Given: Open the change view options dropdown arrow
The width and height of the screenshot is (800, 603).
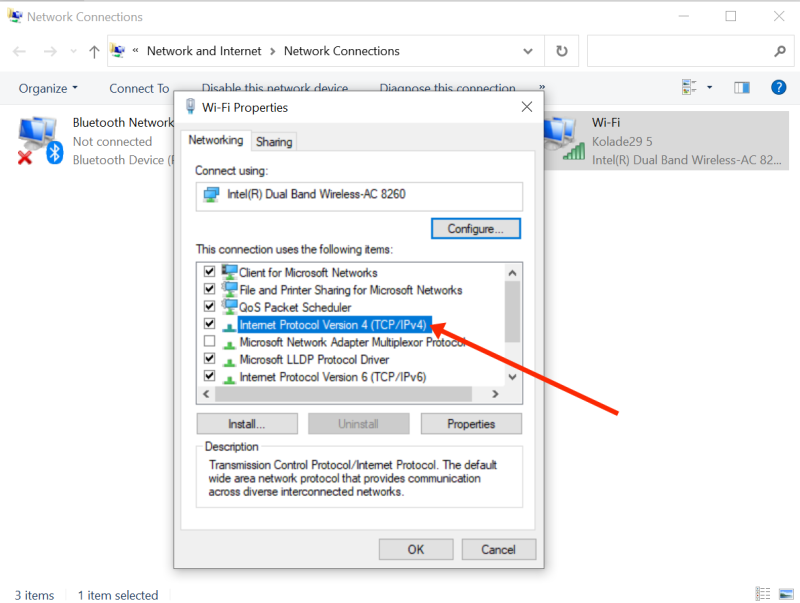Looking at the screenshot, I should [x=709, y=88].
